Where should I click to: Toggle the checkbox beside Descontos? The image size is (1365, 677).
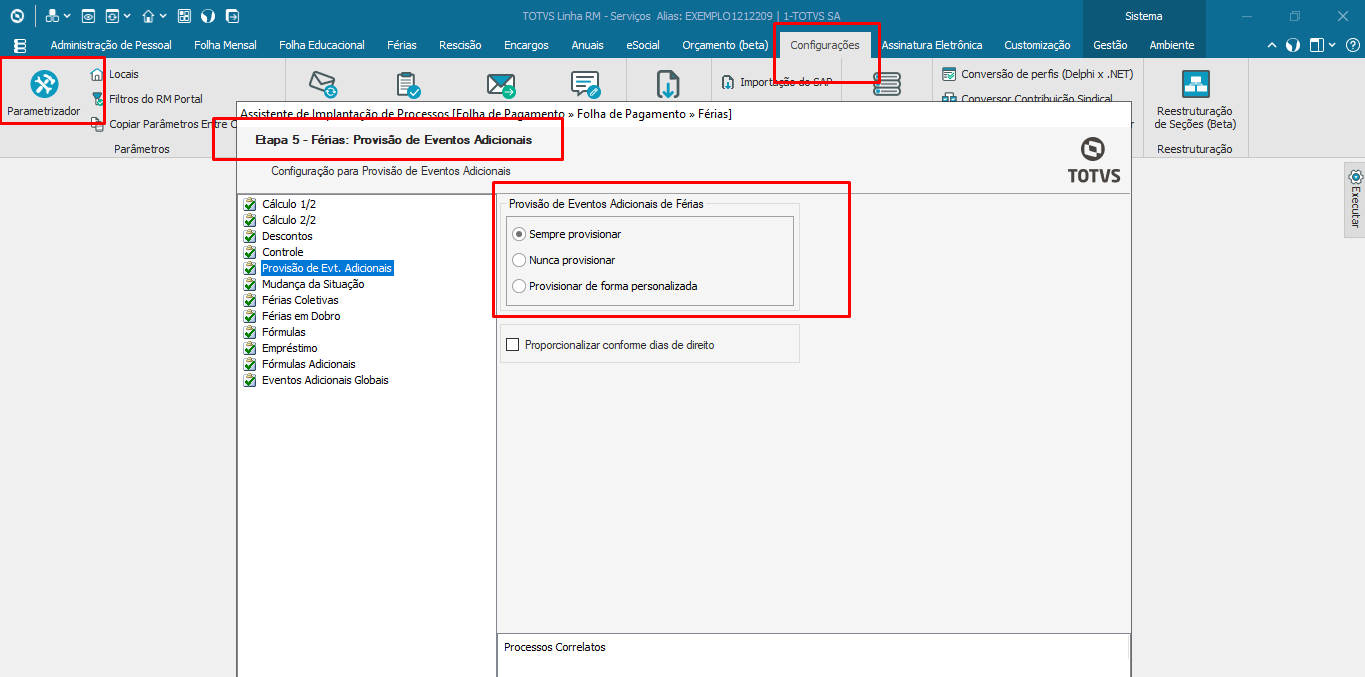coord(250,236)
